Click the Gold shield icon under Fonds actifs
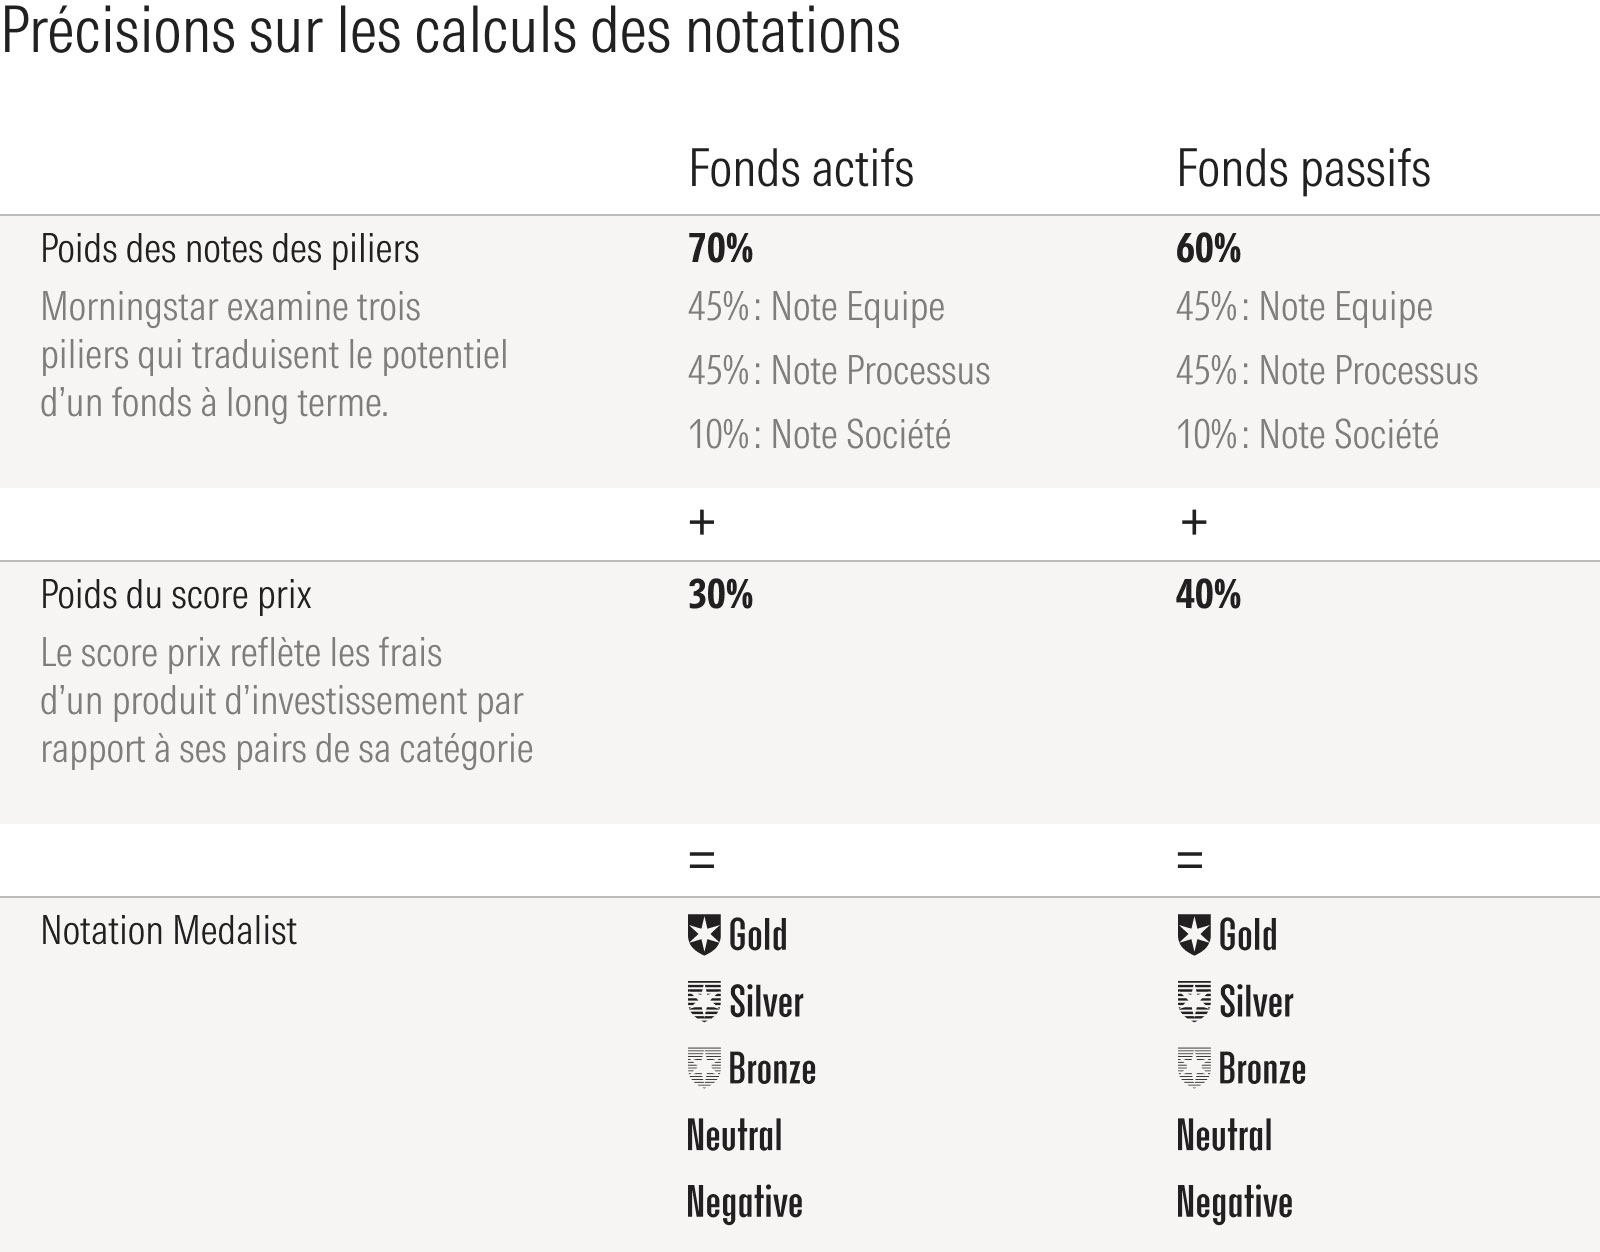 (x=704, y=935)
